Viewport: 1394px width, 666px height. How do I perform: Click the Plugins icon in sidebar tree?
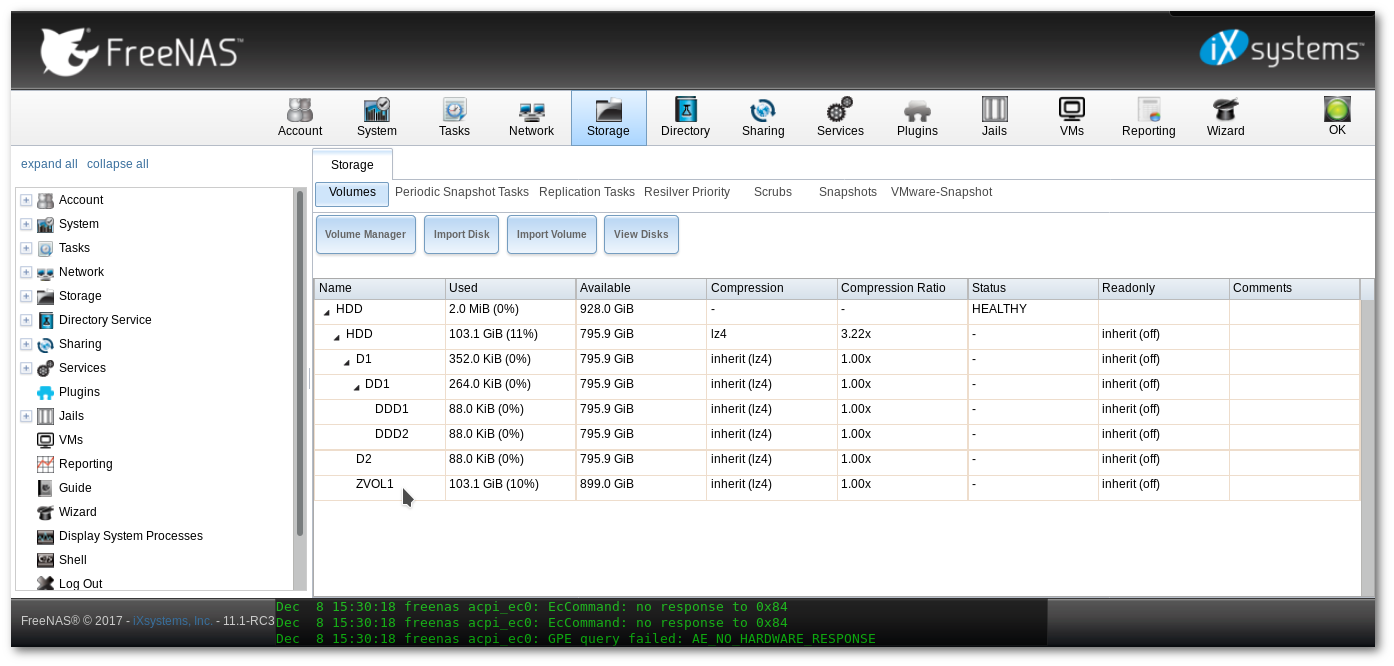click(45, 392)
